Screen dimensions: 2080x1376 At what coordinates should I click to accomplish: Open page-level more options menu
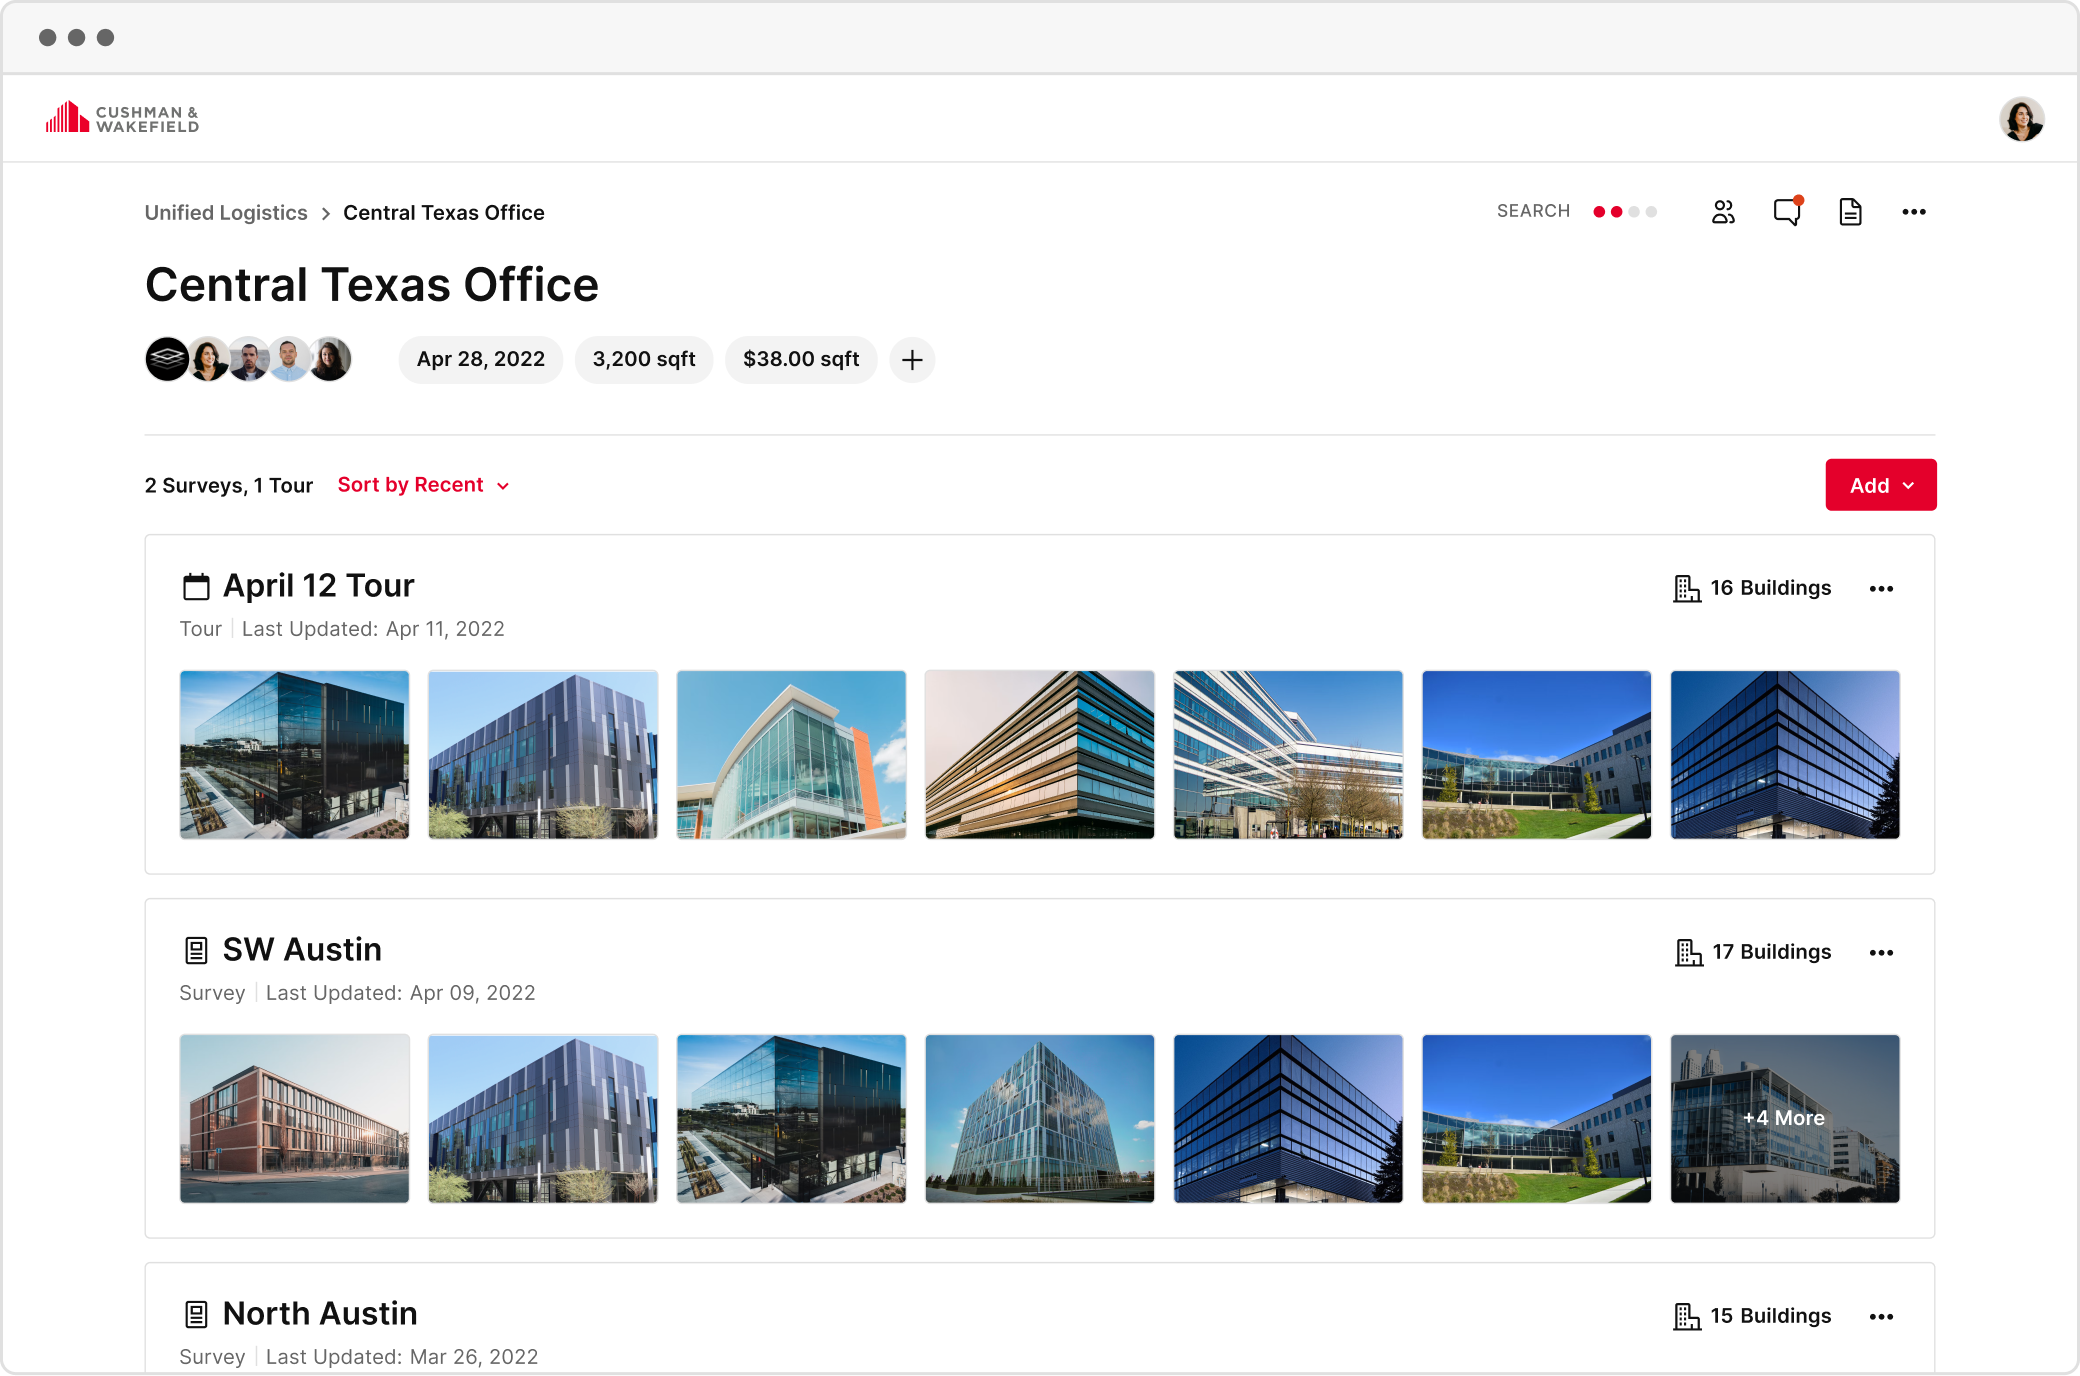(1914, 212)
